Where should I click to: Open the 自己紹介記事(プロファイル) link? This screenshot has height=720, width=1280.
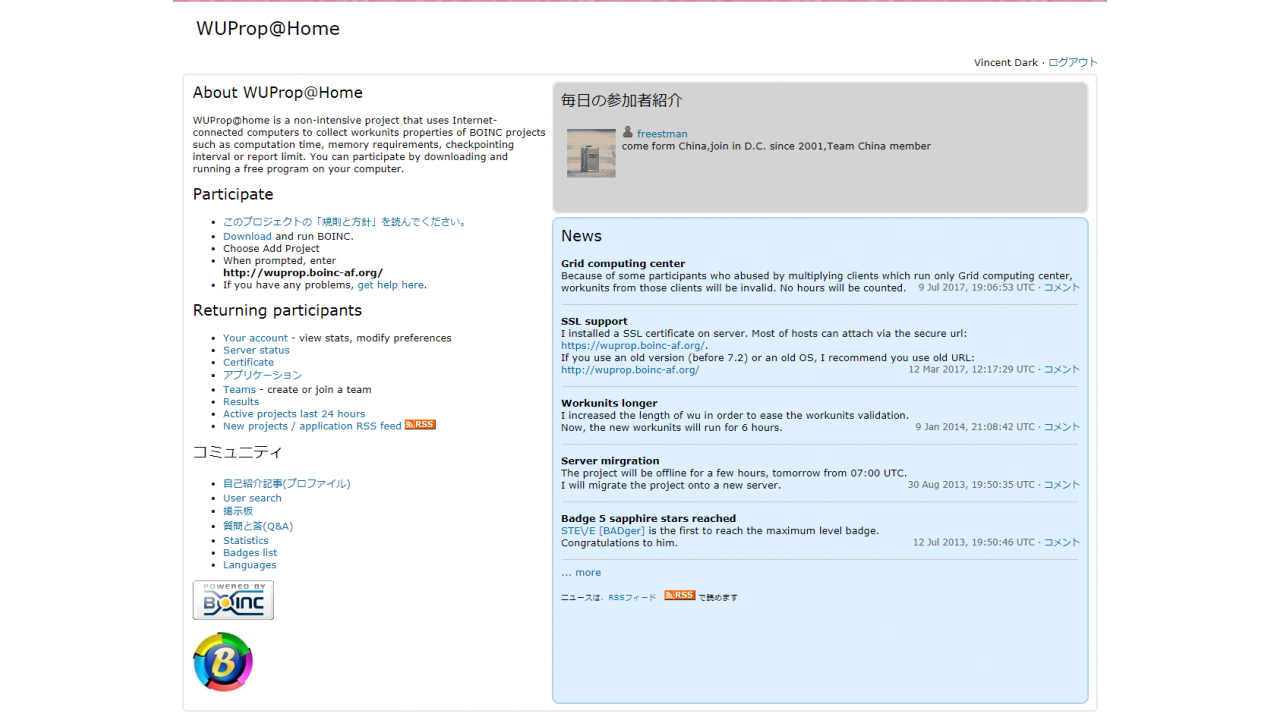287,484
